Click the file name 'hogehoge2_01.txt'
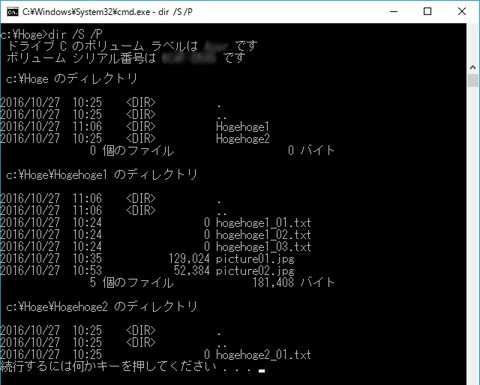The height and width of the screenshot is (385, 480). [x=263, y=355]
